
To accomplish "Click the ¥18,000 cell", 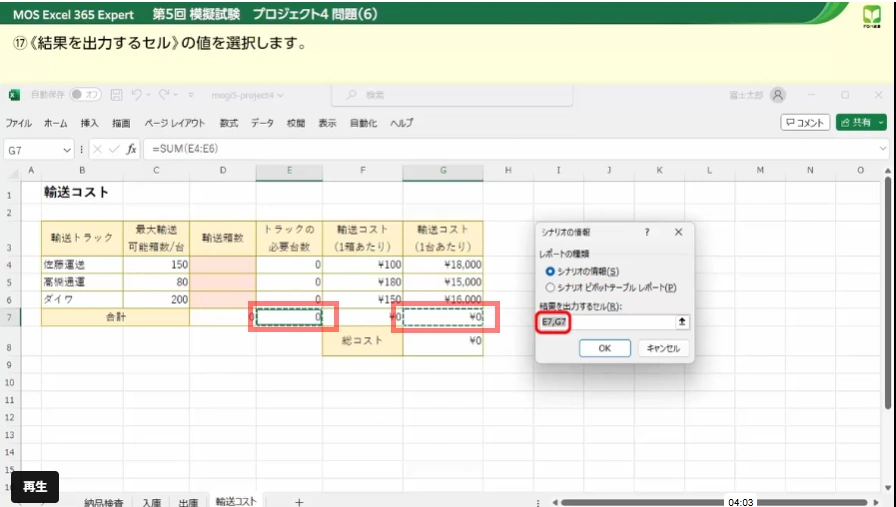I will [443, 265].
